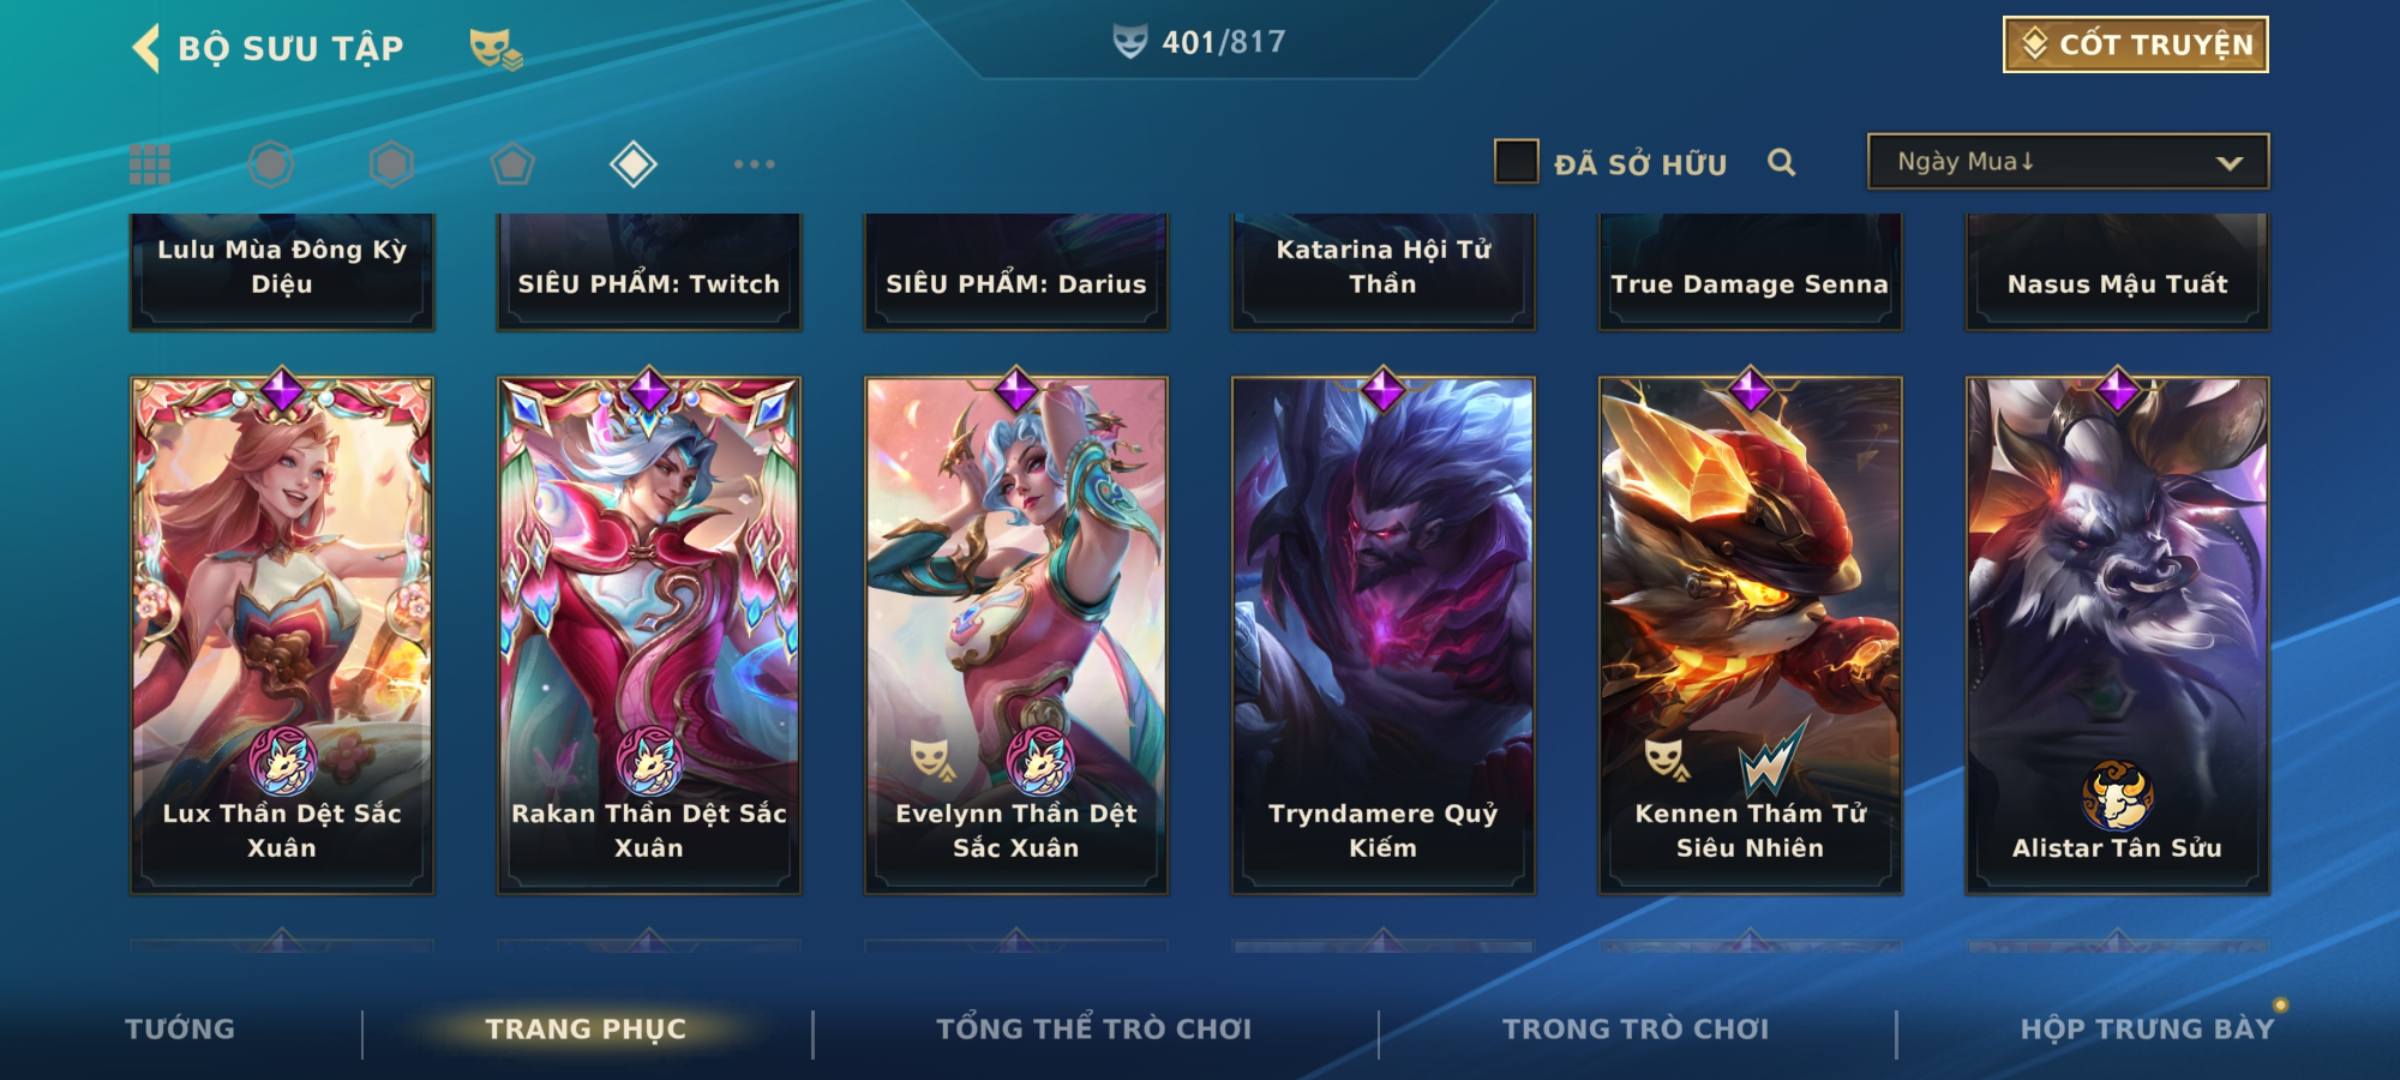Go back using Bộ Sưu Tập arrow
Screen dimensions: 2400x1080
[x=146, y=48]
